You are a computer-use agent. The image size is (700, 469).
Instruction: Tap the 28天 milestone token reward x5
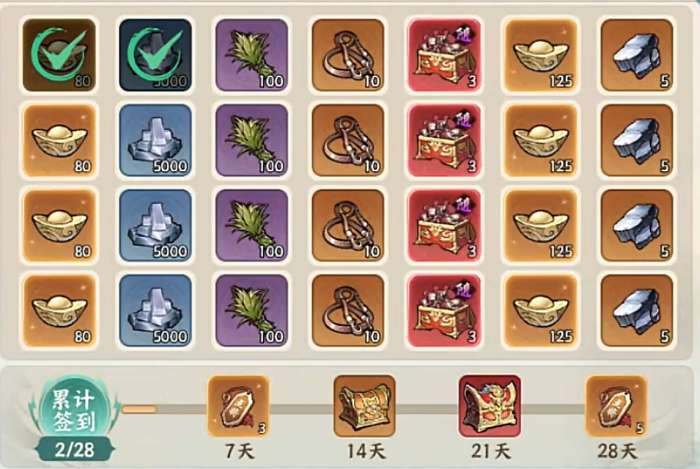616,406
